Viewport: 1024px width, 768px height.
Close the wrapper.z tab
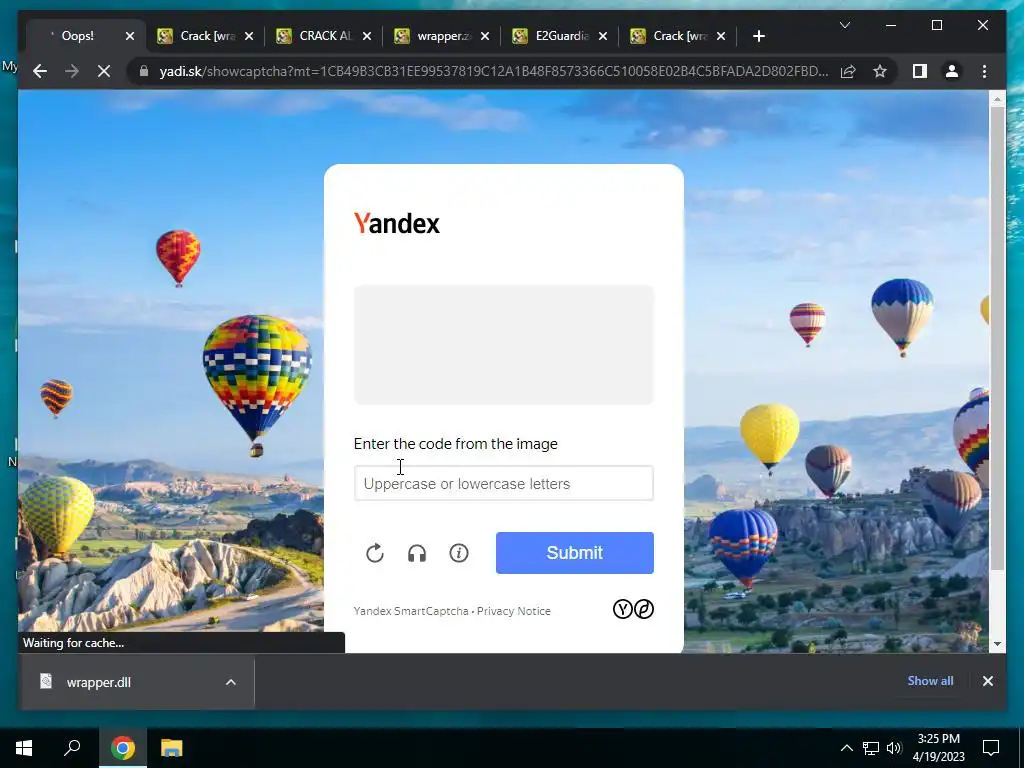[x=485, y=36]
